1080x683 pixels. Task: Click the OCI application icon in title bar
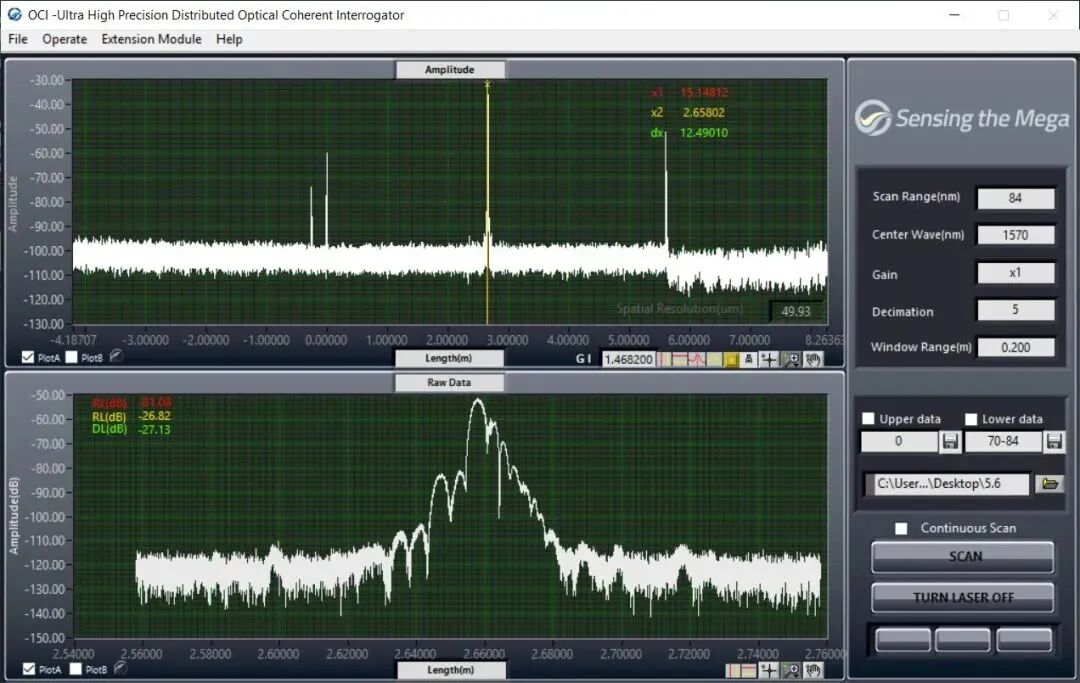click(14, 14)
